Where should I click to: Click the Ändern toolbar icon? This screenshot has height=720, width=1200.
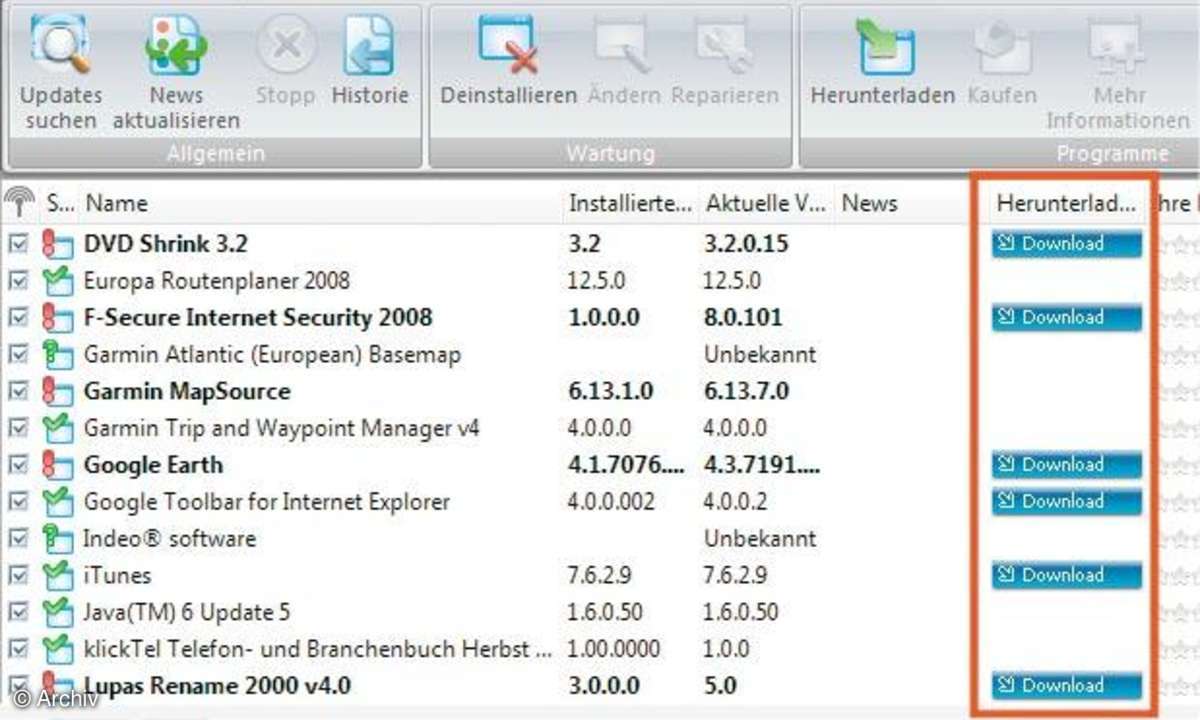point(624,47)
